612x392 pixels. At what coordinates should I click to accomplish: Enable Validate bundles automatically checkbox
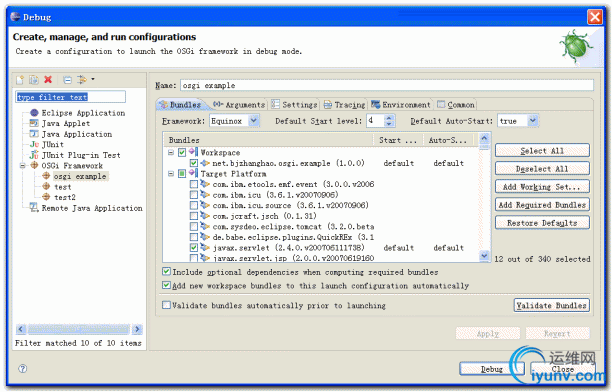click(x=166, y=305)
